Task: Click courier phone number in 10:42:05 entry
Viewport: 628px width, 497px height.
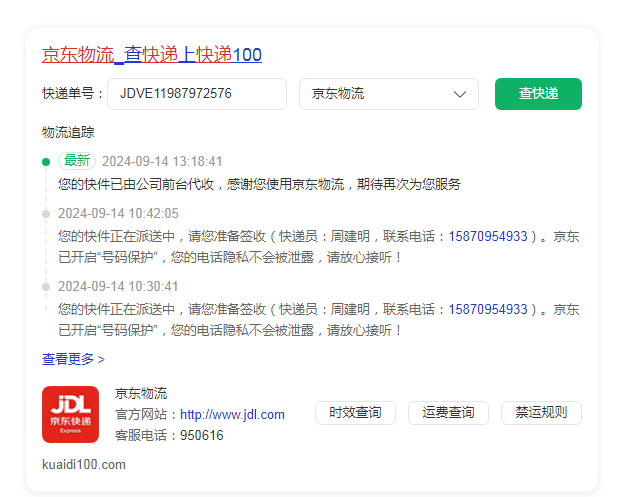Action: pyautogui.click(x=487, y=237)
